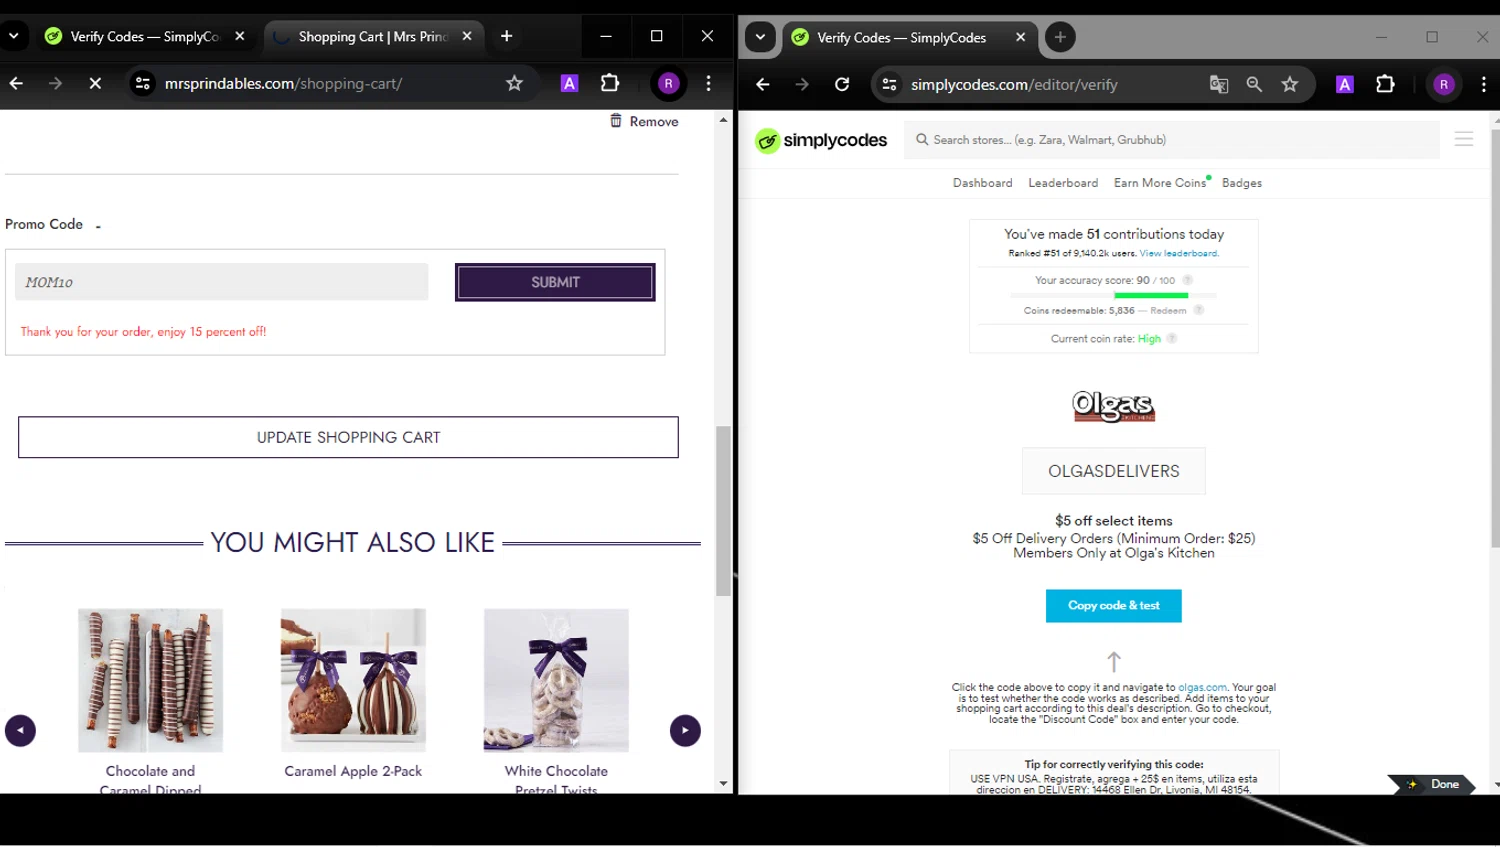Viewport: 1500px width, 847px height.
Task: Click the Remove trash icon in cart
Action: (x=616, y=121)
